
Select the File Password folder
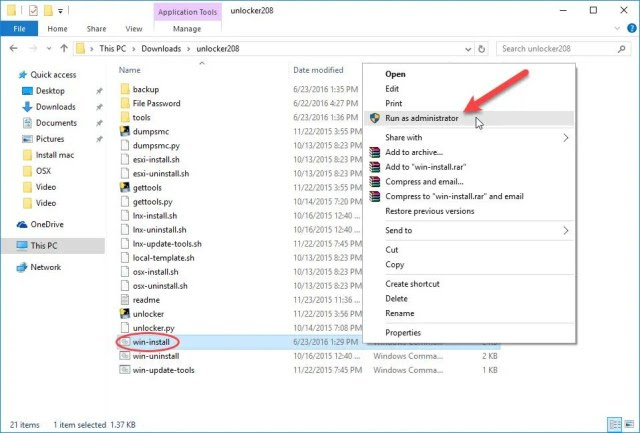tap(156, 103)
